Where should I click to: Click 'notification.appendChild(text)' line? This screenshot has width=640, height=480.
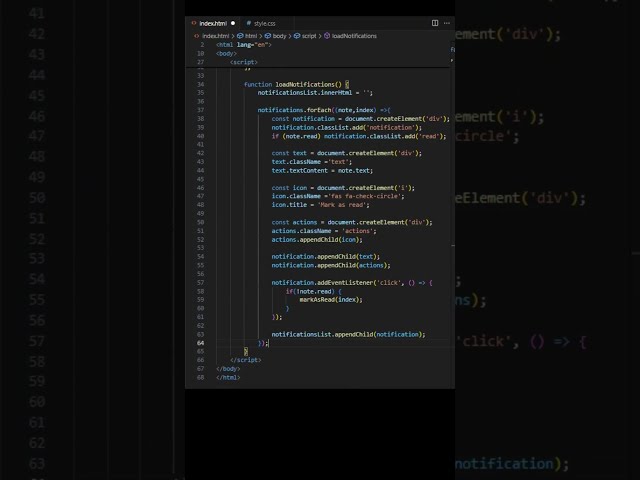coord(326,257)
